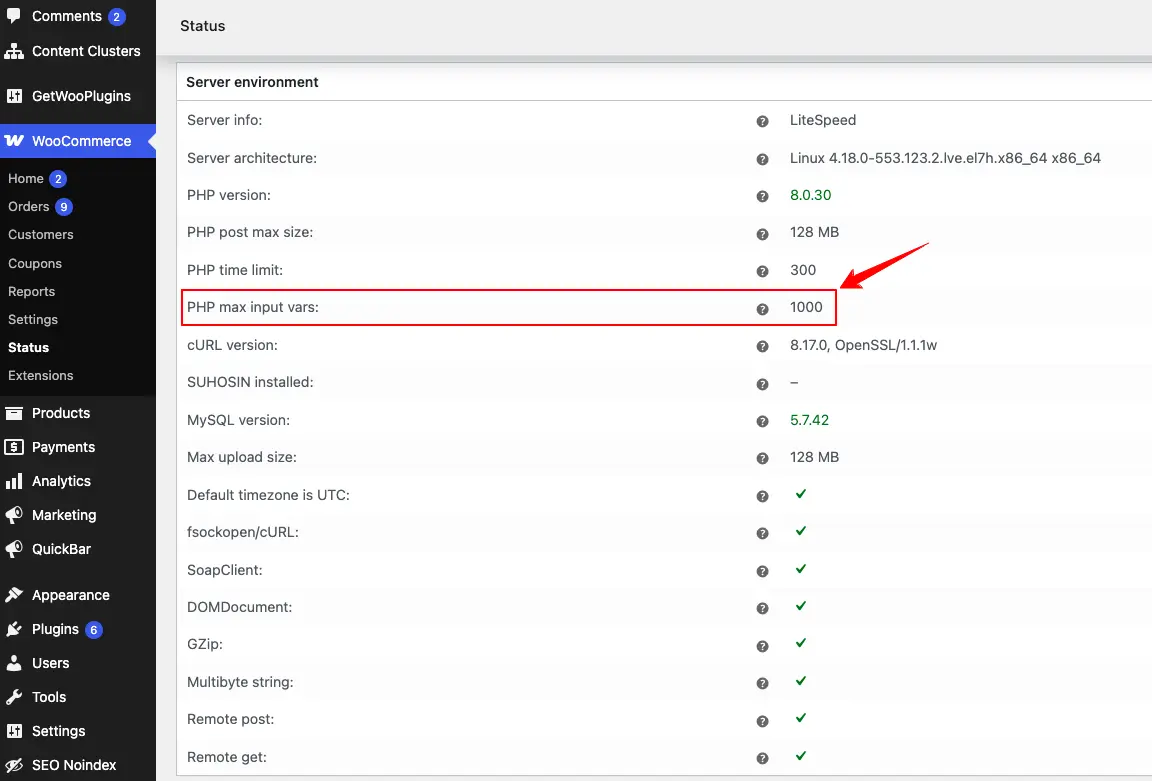Click help icon beside PHP time limit
Screen dimensions: 1152x781
pyautogui.click(x=763, y=271)
